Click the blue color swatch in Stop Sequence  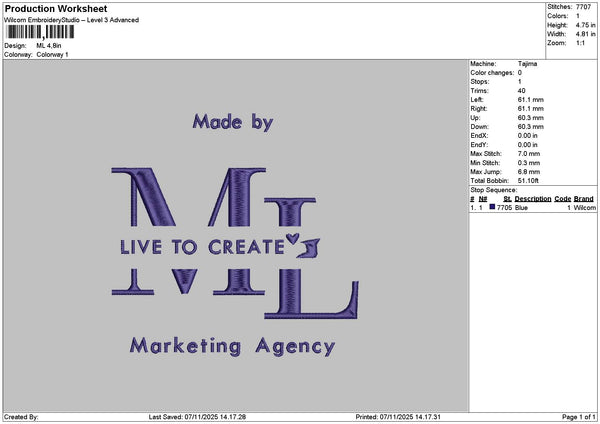click(492, 207)
